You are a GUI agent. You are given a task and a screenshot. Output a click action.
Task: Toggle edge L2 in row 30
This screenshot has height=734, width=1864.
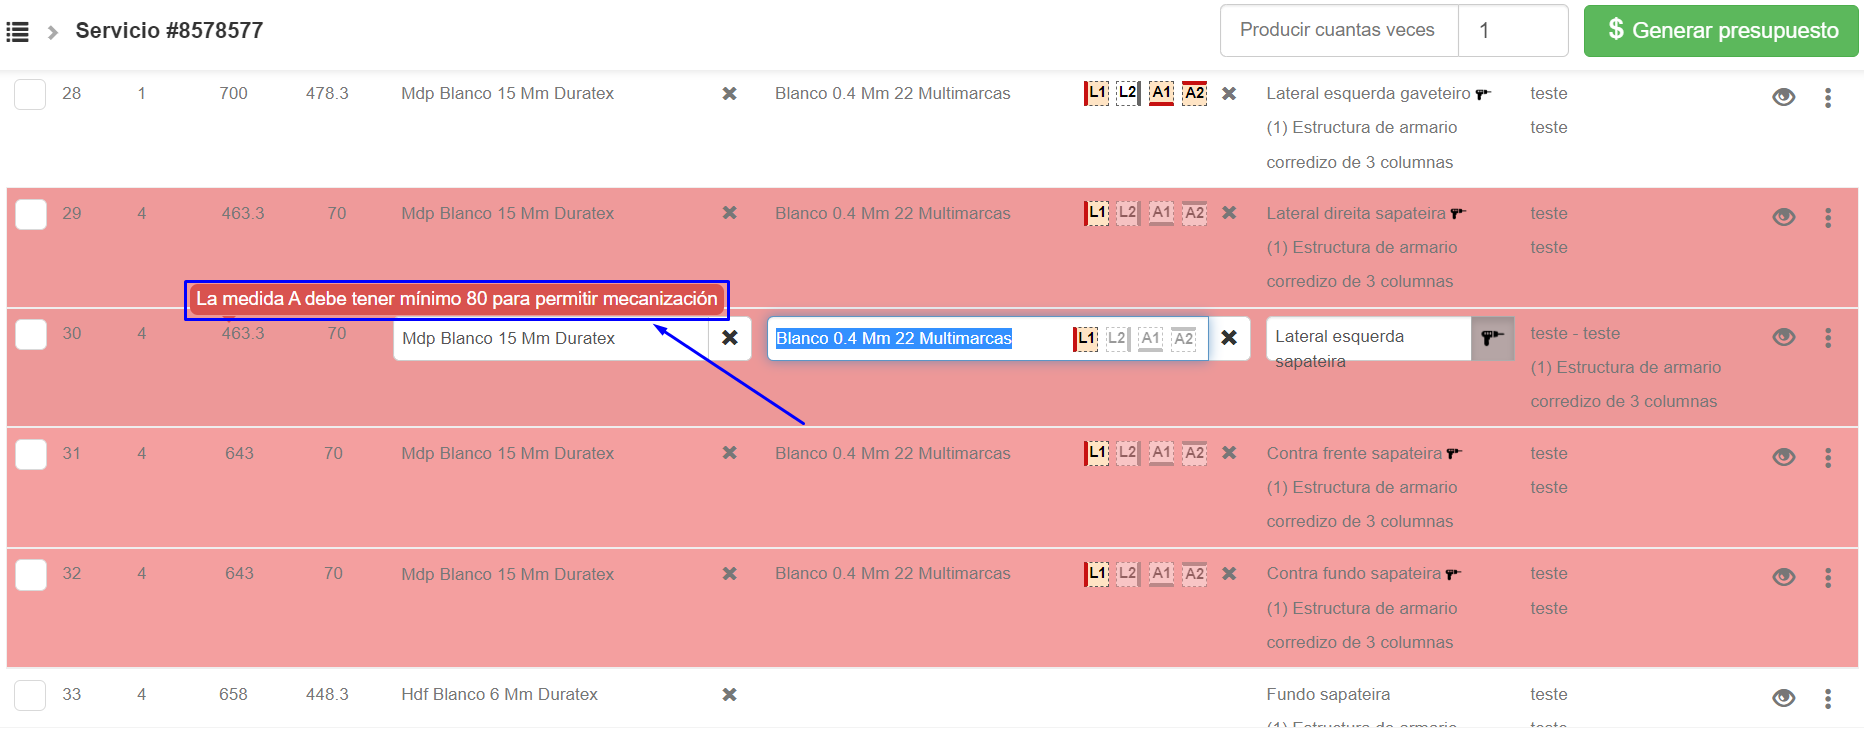coord(1117,339)
